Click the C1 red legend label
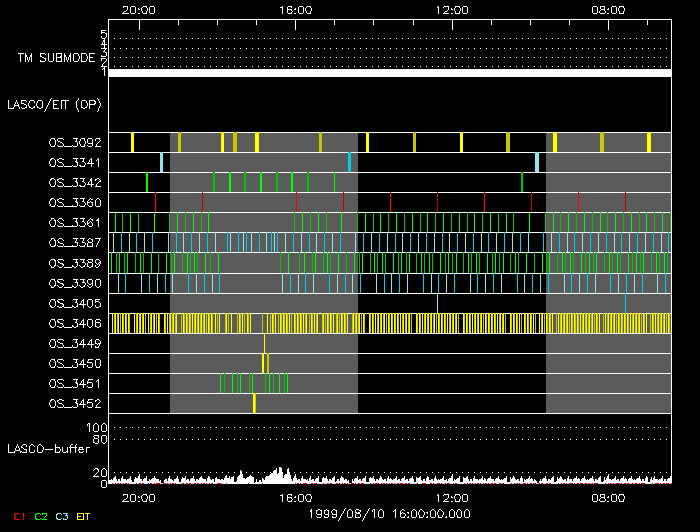This screenshot has height=532, width=700. 15,516
